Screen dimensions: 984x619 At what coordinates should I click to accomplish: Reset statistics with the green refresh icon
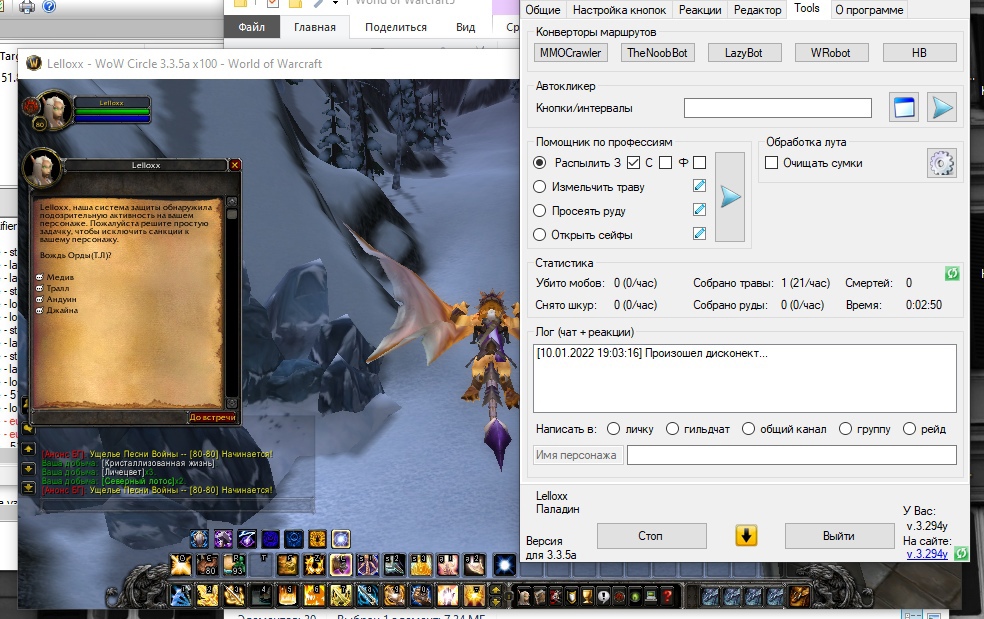click(x=952, y=273)
